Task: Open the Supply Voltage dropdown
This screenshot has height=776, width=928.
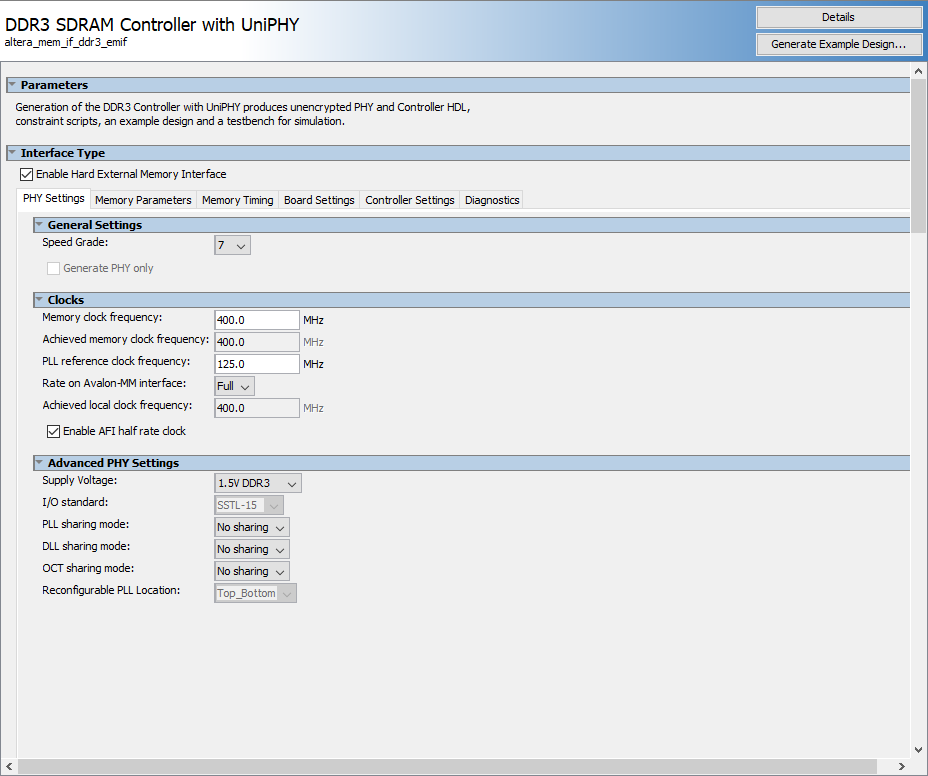Action: click(x=258, y=483)
